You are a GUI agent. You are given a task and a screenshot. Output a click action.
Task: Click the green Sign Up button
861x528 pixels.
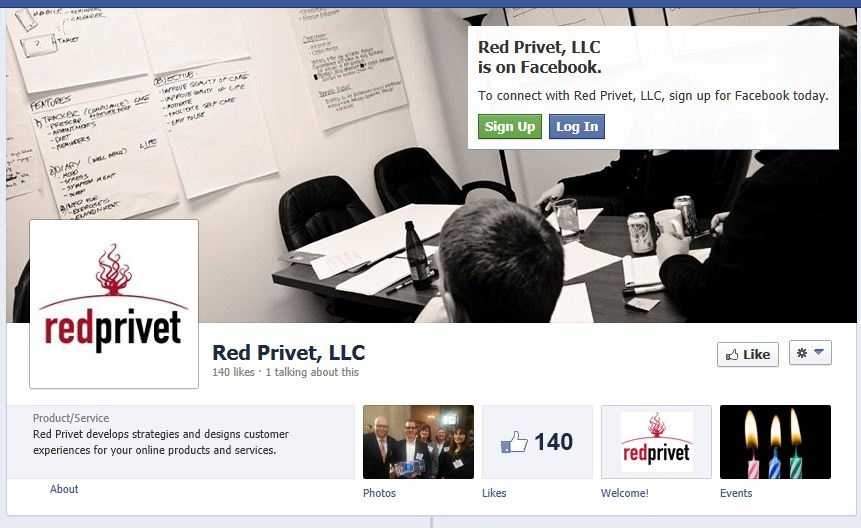[510, 127]
